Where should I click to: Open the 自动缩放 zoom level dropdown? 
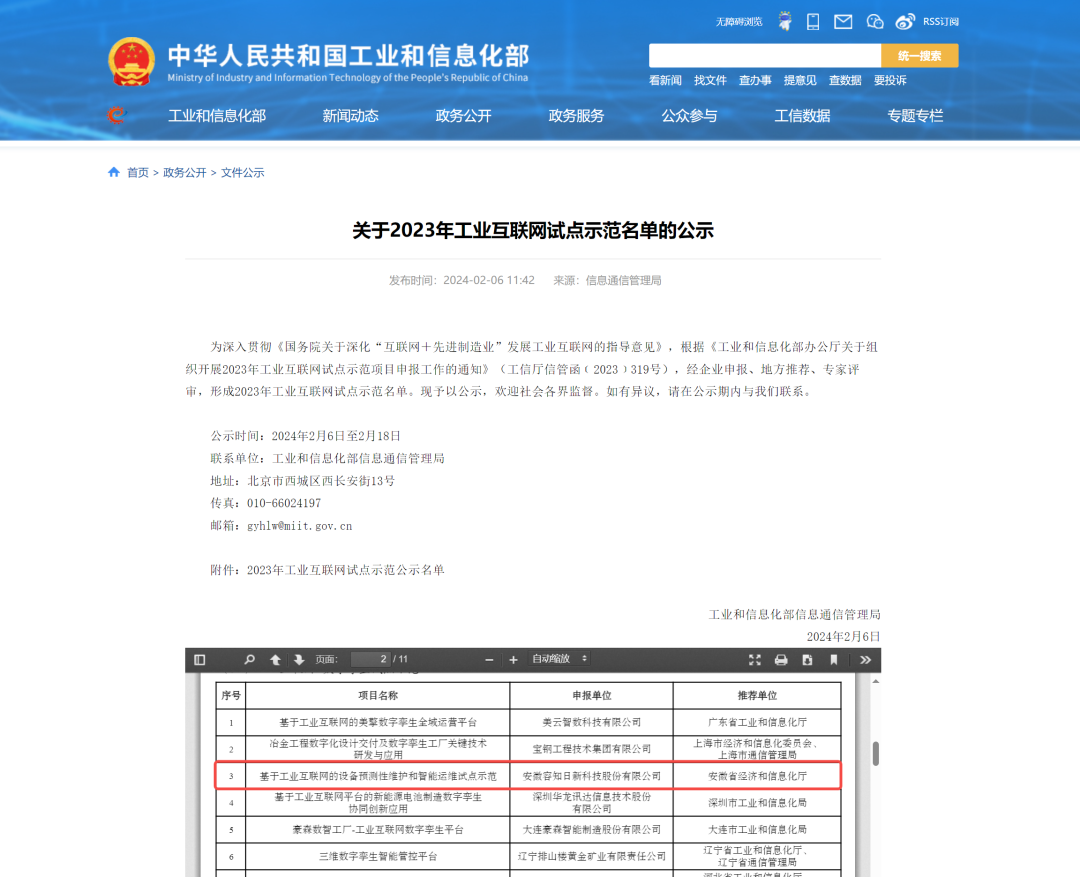coord(557,659)
